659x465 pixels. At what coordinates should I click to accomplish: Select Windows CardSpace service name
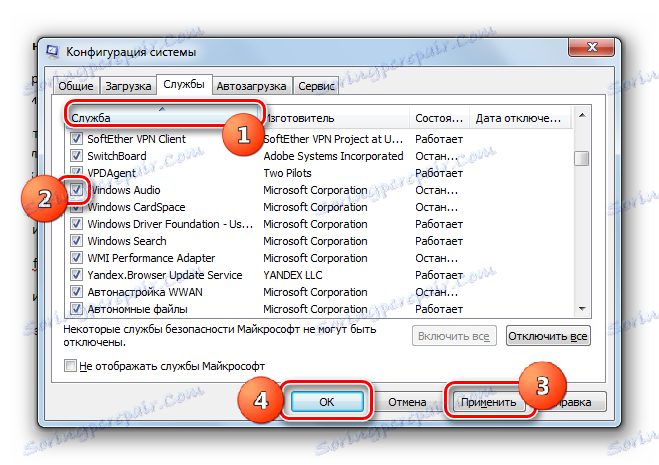(x=136, y=207)
